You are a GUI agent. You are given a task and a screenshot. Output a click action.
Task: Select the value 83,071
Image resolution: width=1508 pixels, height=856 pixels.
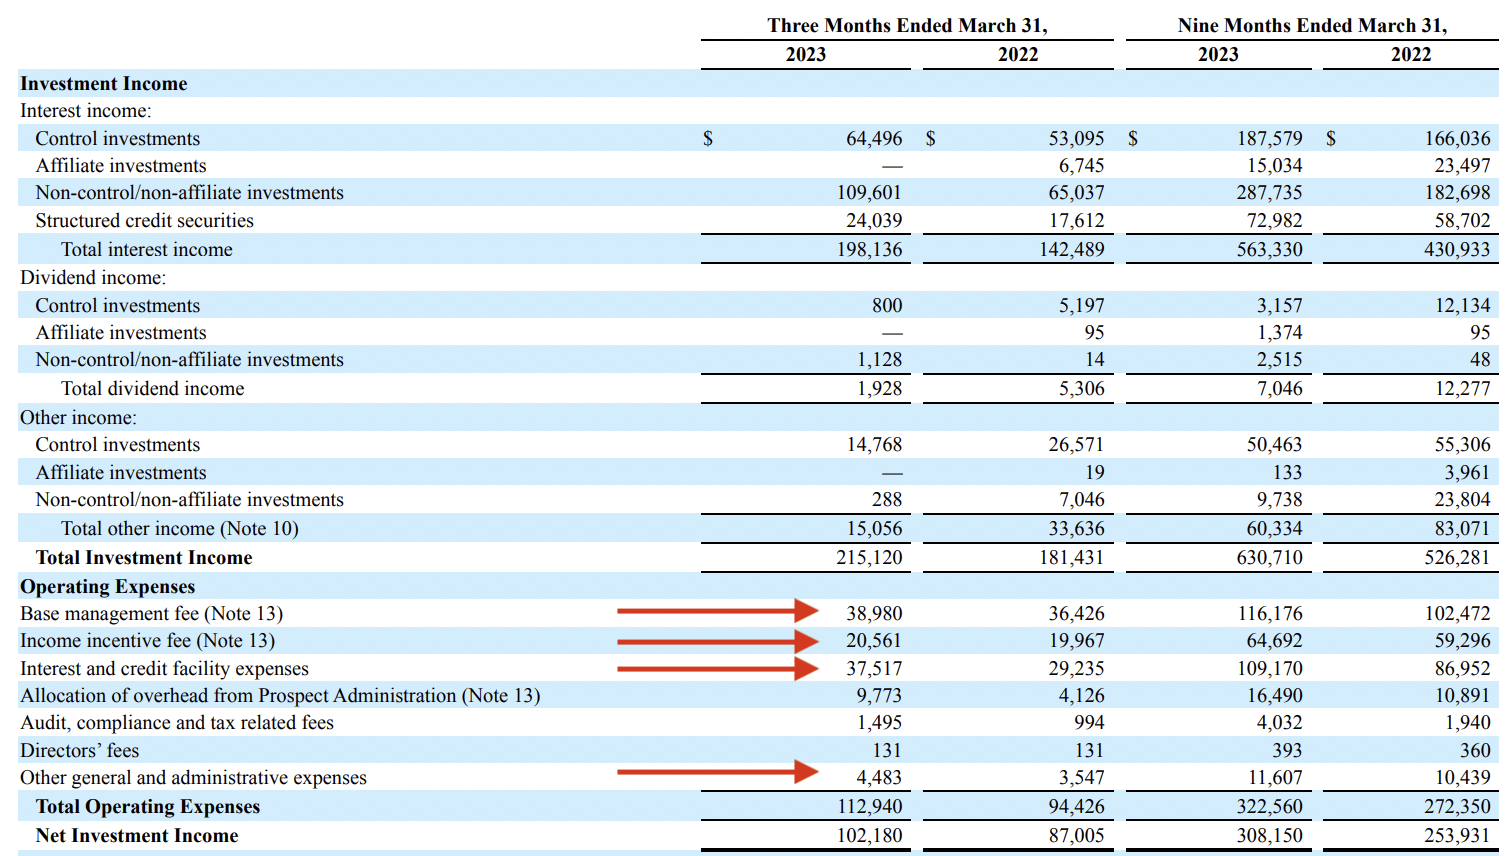coord(1462,529)
